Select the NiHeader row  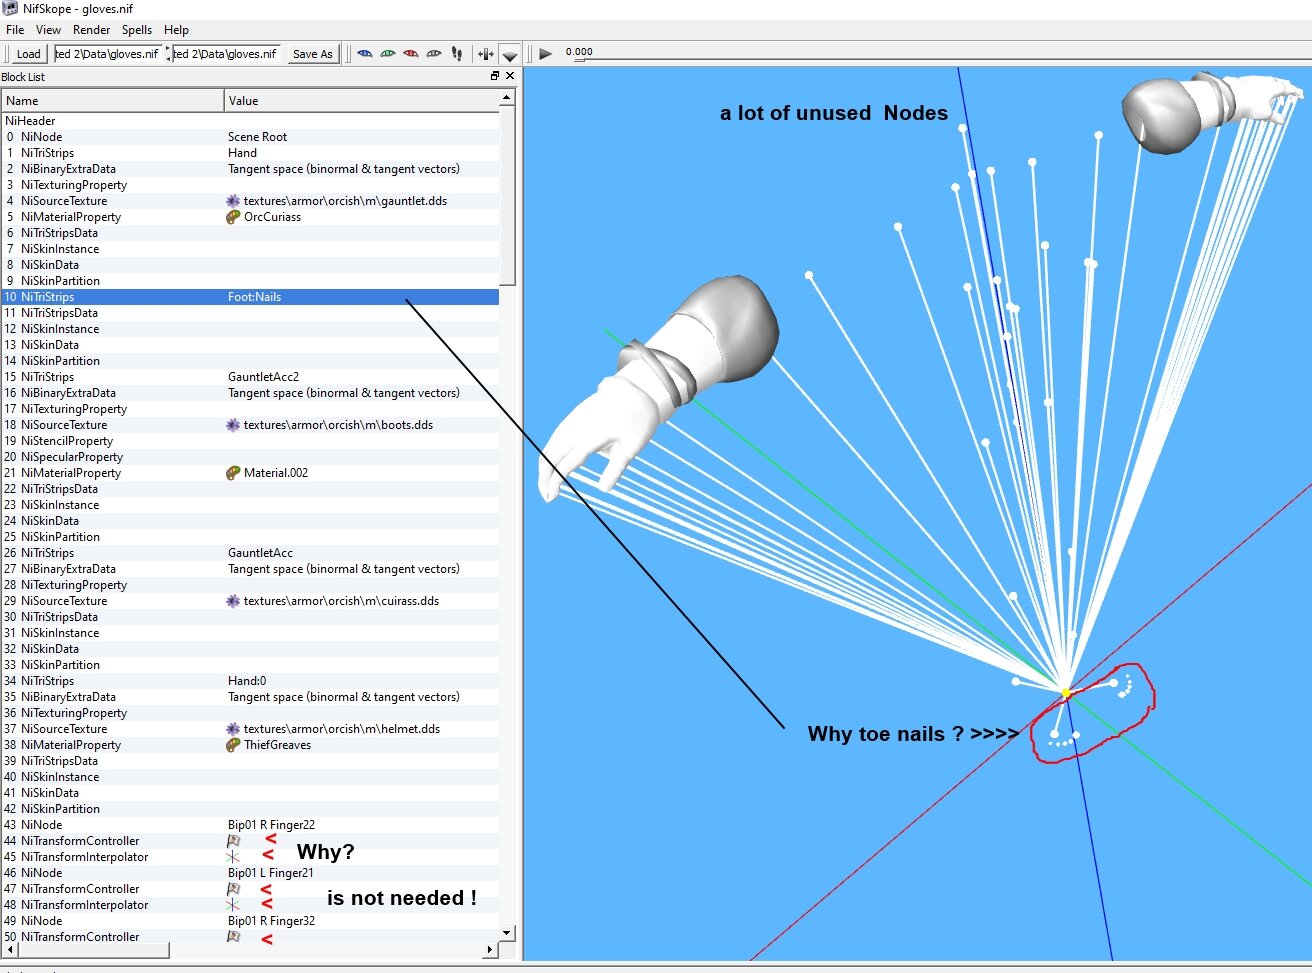[x=250, y=121]
